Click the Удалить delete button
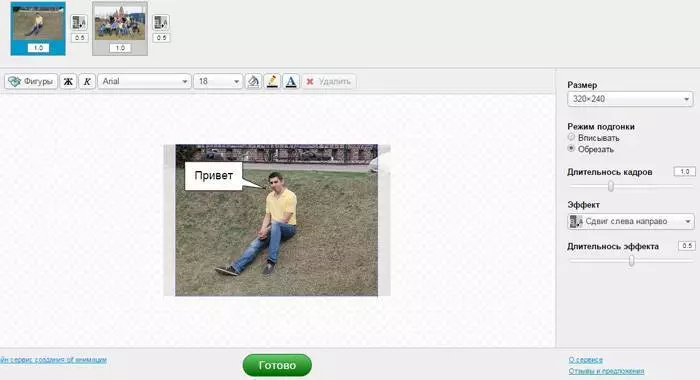This screenshot has width=700, height=380. click(329, 81)
